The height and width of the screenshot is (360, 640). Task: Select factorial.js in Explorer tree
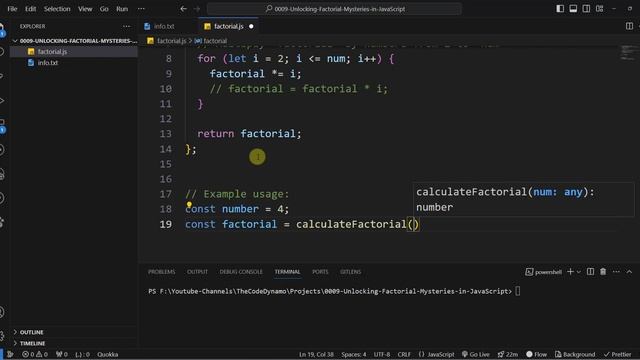click(74, 52)
